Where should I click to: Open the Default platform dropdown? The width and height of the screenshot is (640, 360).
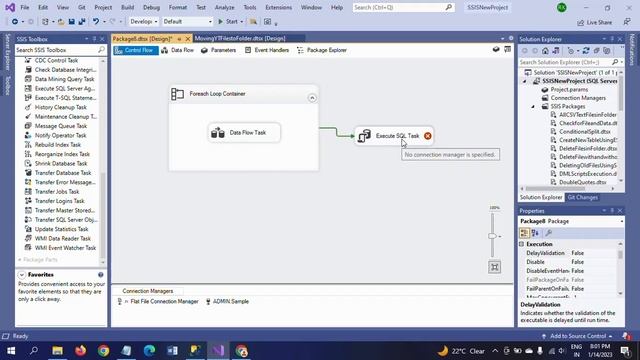pos(187,22)
